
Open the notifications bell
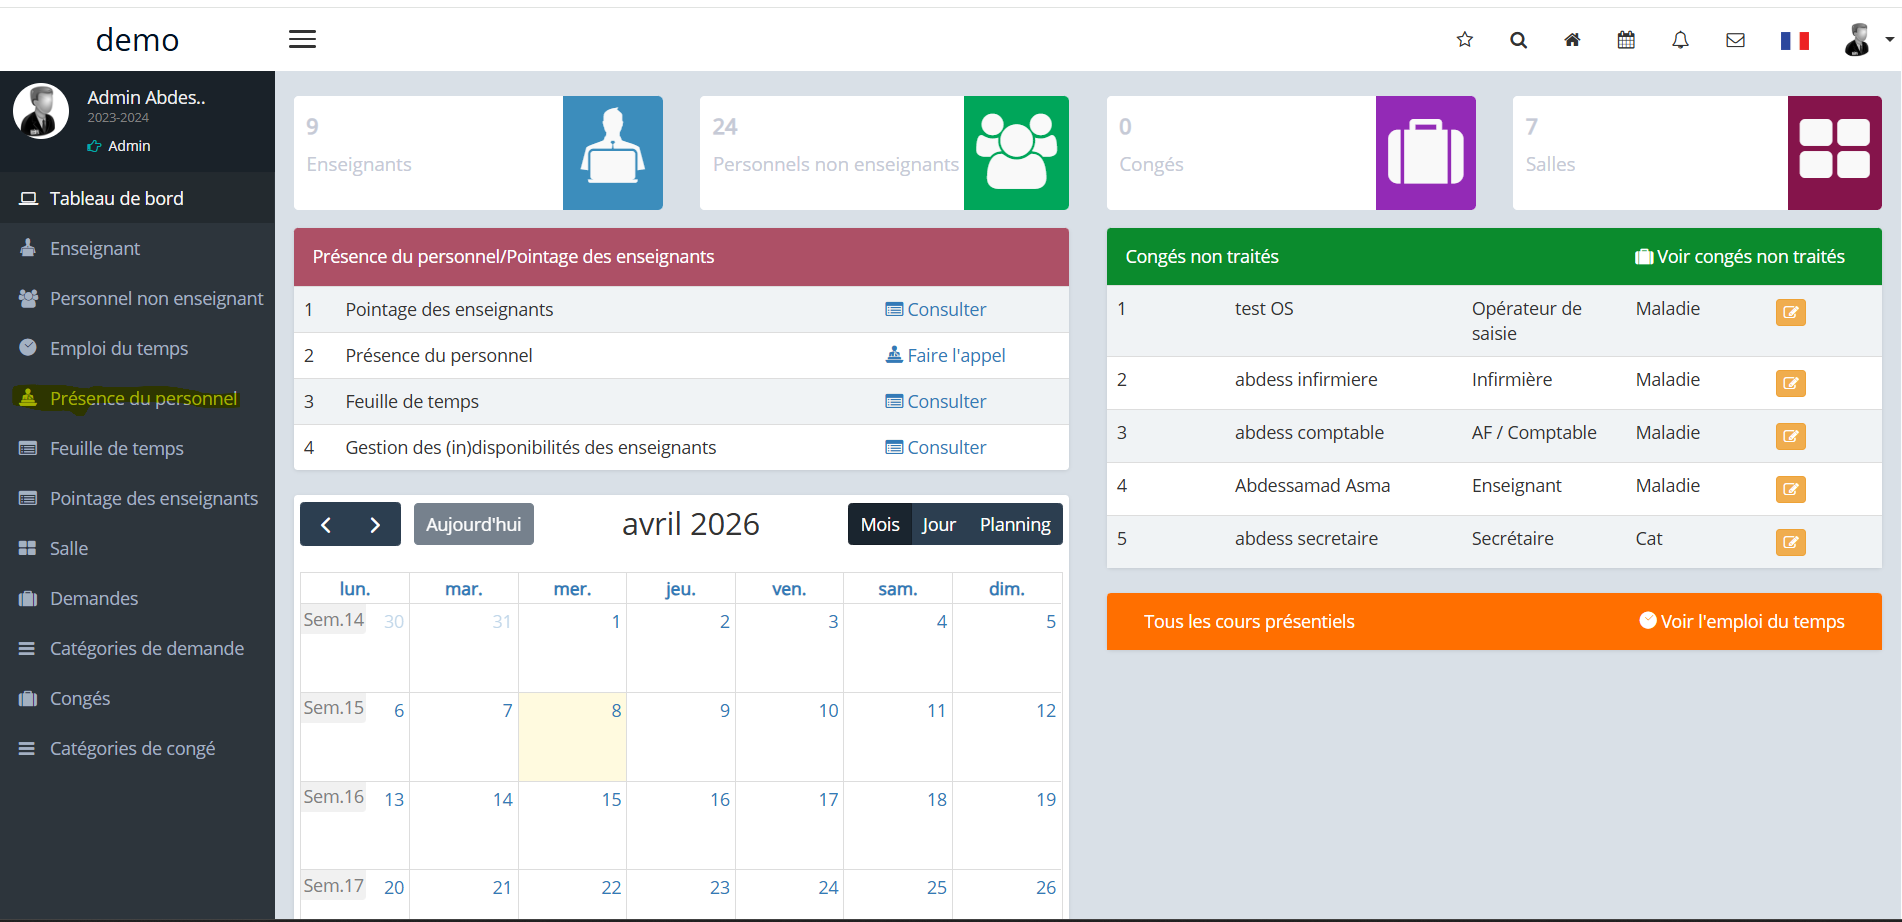tap(1680, 40)
